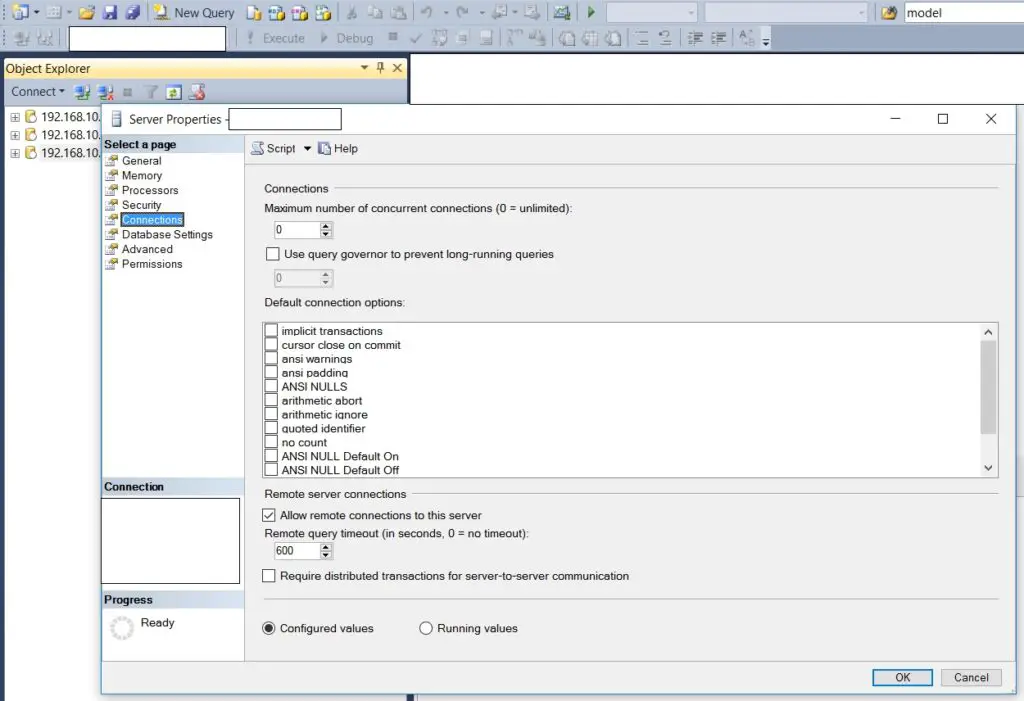Viewport: 1024px width, 701px height.
Task: Select the Running values radio button
Action: pyautogui.click(x=426, y=628)
